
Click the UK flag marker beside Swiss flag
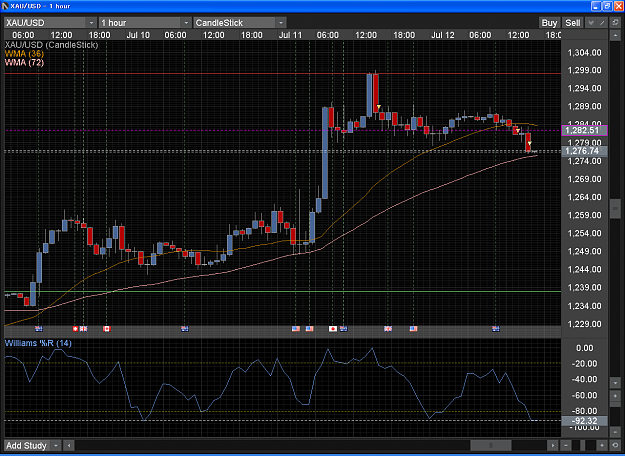(x=83, y=329)
